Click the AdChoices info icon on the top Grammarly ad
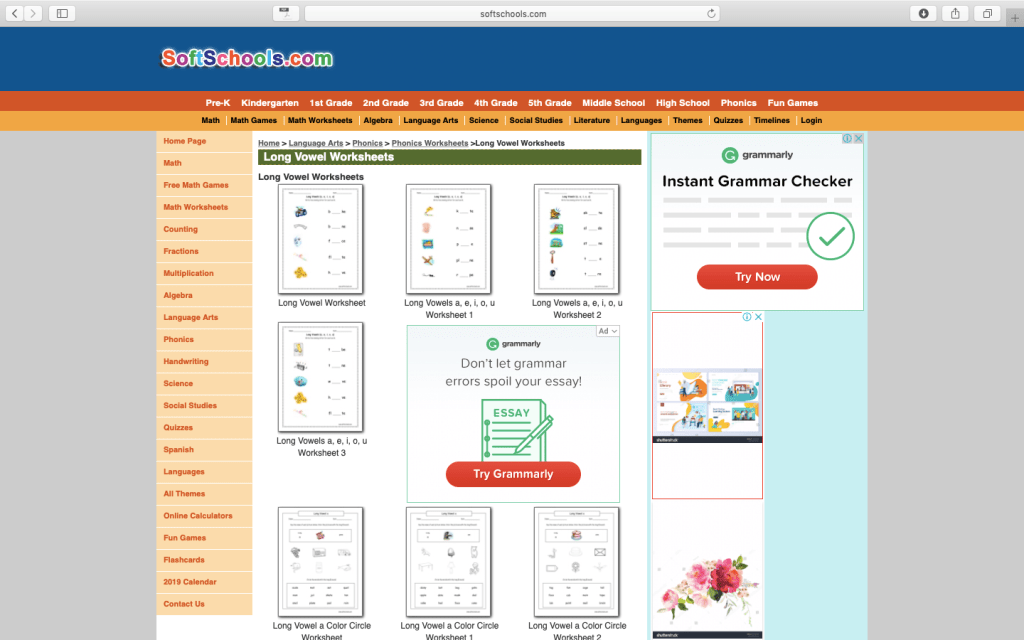1024x640 pixels. point(846,139)
